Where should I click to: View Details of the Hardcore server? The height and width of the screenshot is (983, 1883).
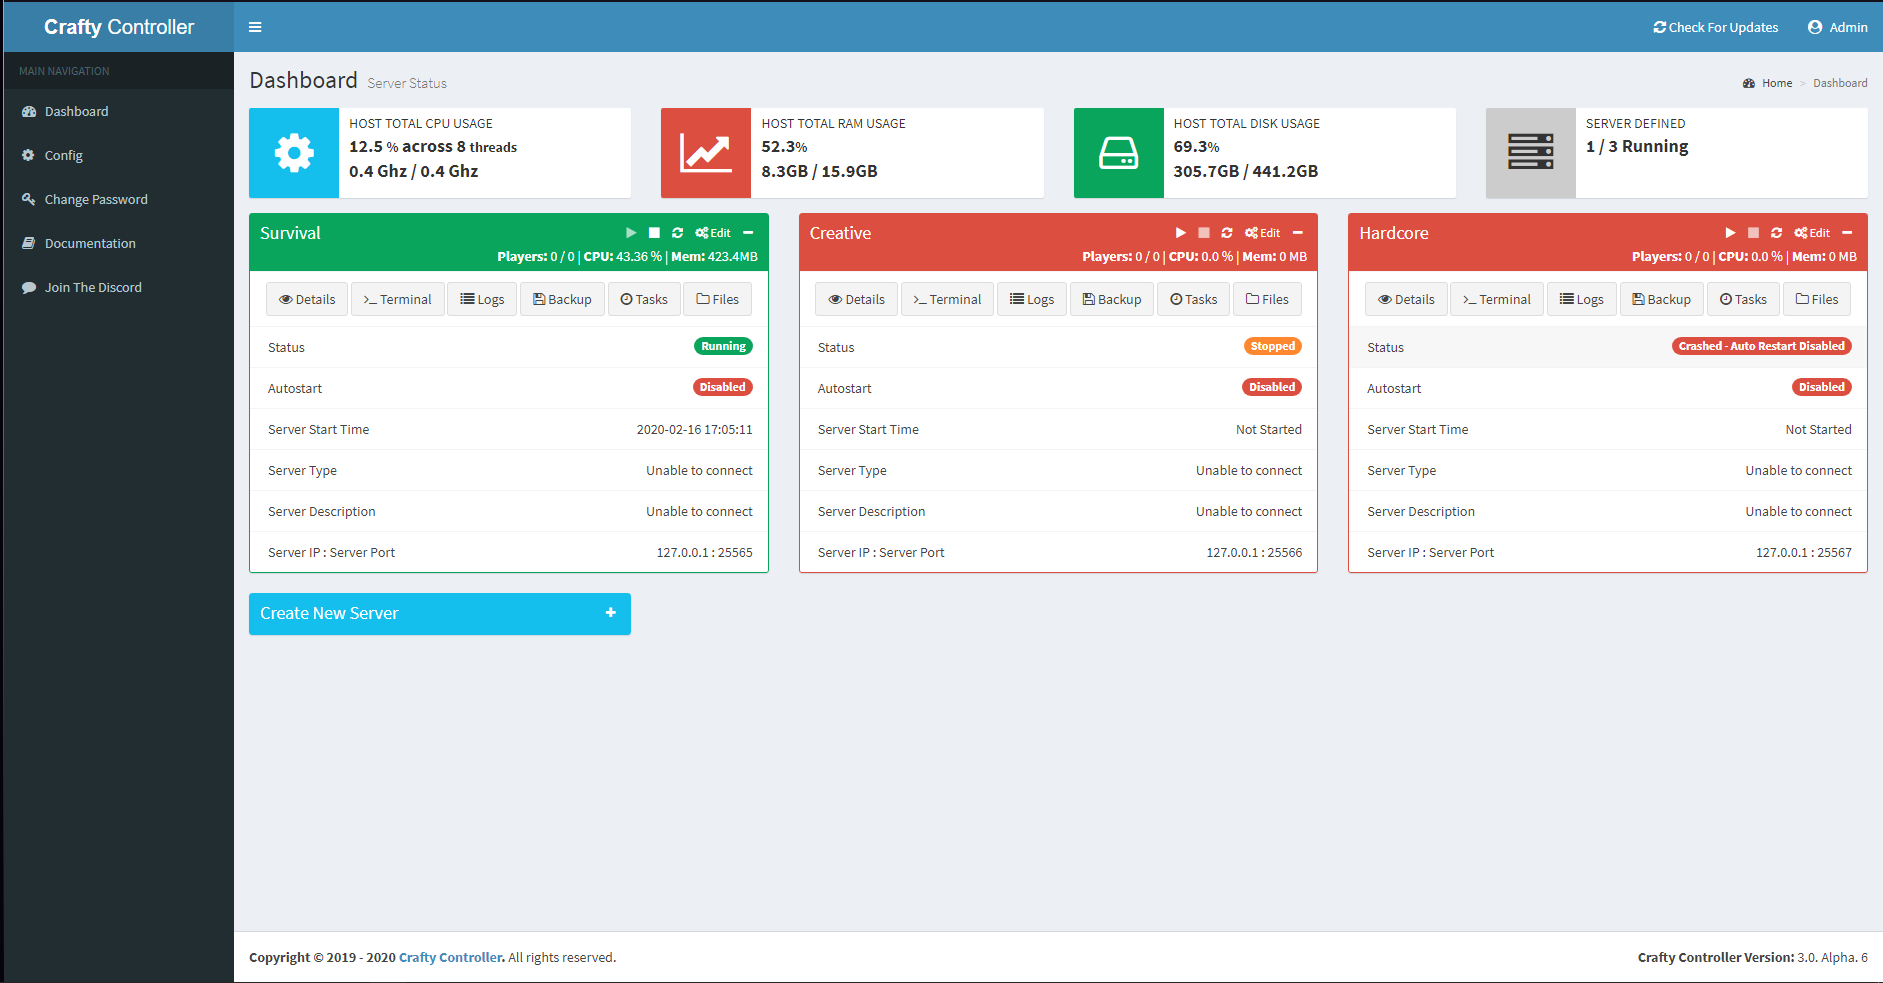pyautogui.click(x=1406, y=298)
